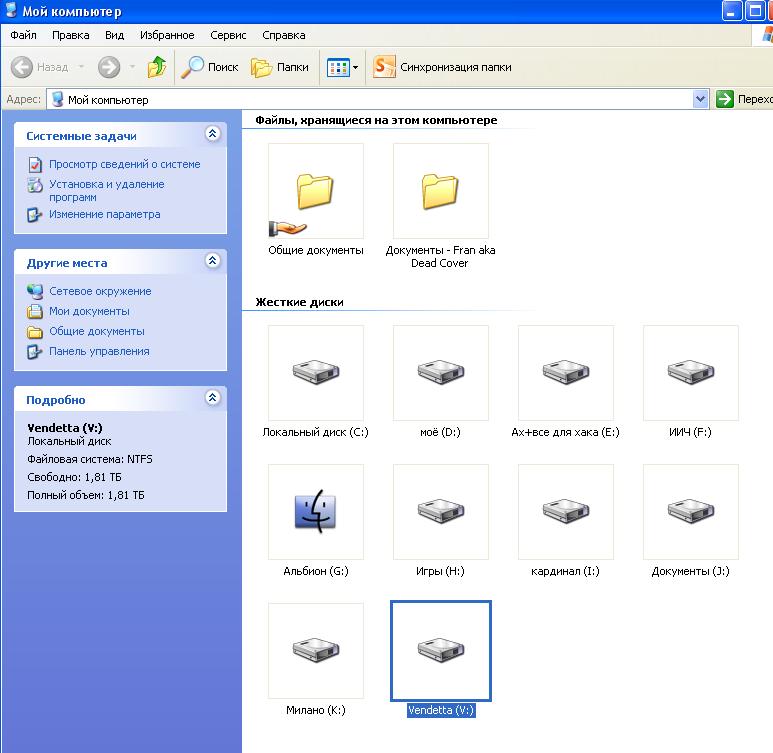Screen dimensions: 773x753
Task: Open Back button history dropdown arrow
Action: tap(81, 67)
